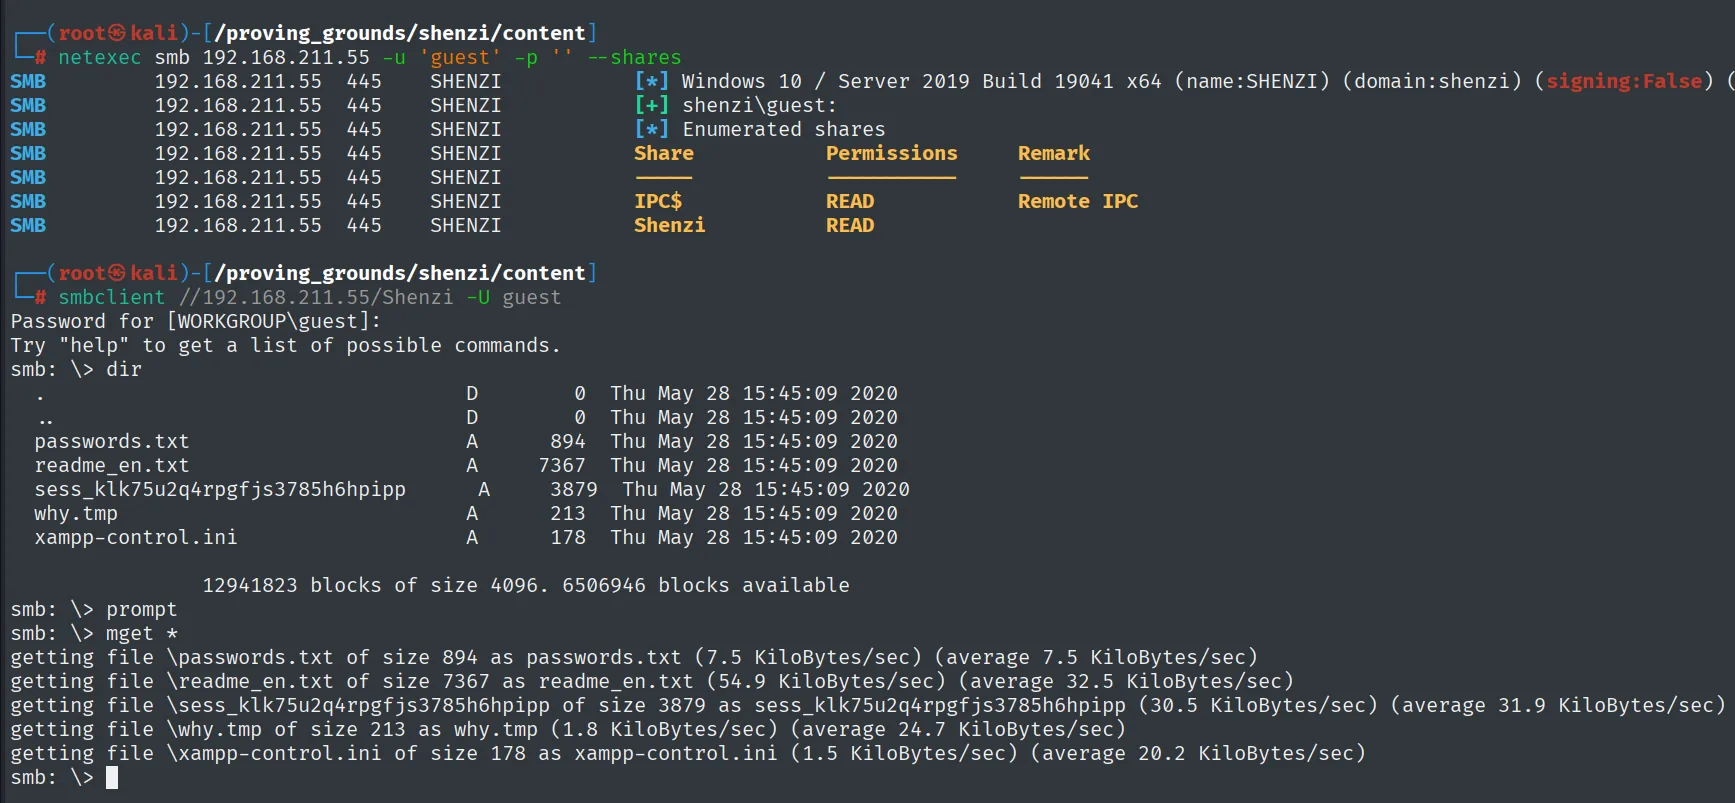Screen dimensions: 1735x803
Task: Select the yellow "Shenzi" share name
Action: pyautogui.click(x=670, y=226)
